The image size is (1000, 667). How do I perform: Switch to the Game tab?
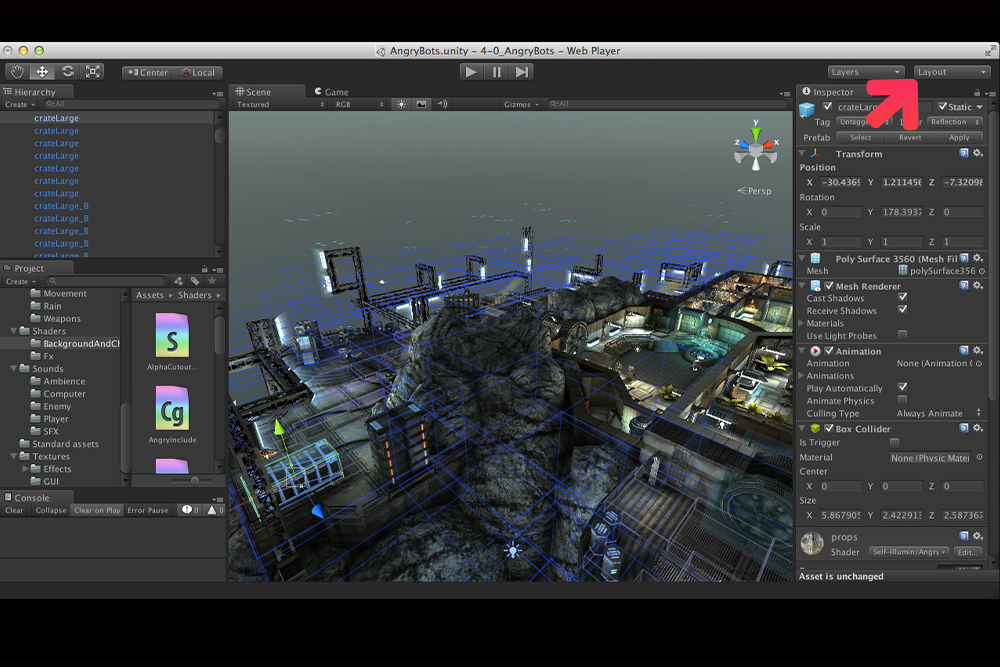(x=331, y=92)
